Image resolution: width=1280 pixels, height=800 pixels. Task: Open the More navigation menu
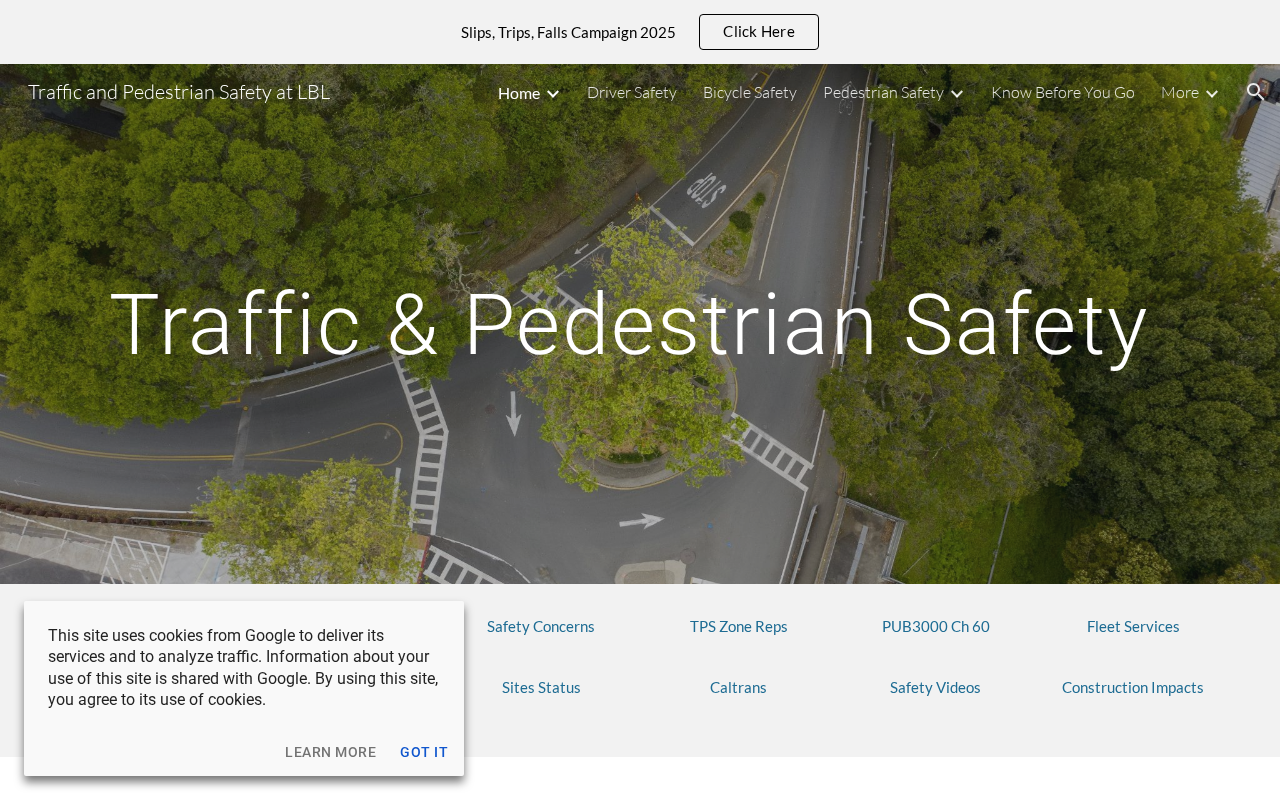coord(1180,92)
